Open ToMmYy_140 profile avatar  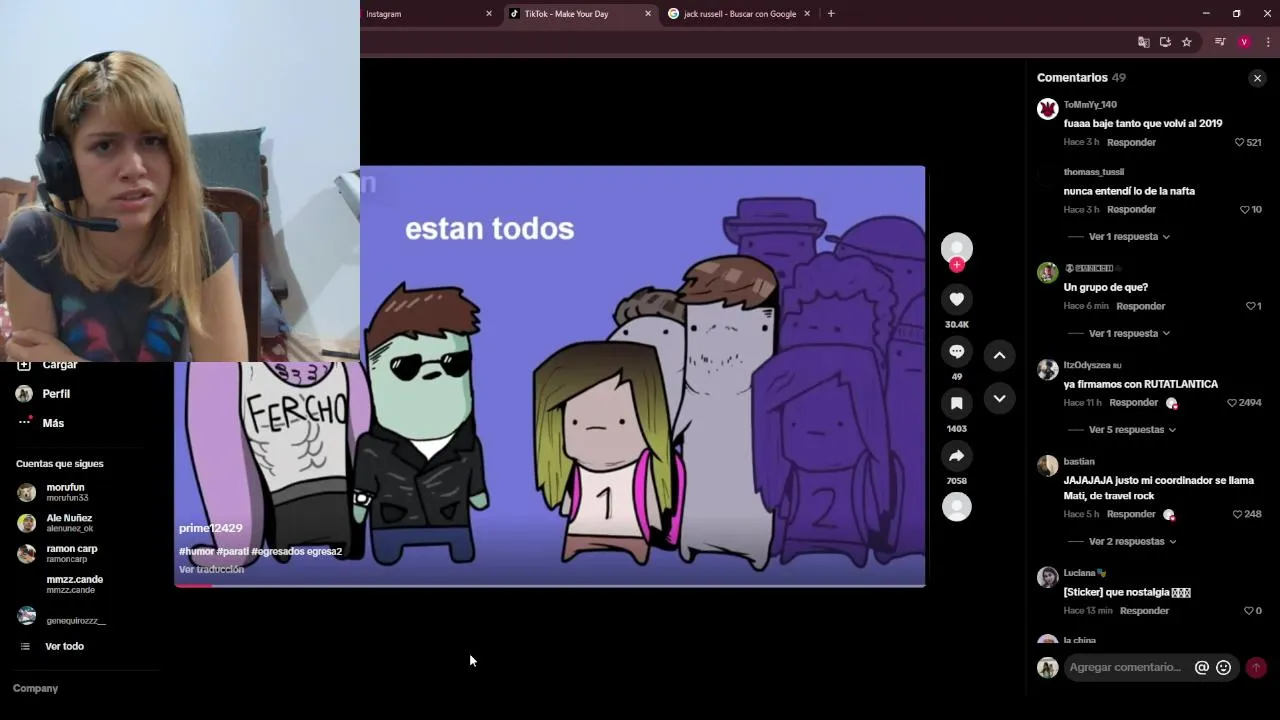click(1047, 109)
